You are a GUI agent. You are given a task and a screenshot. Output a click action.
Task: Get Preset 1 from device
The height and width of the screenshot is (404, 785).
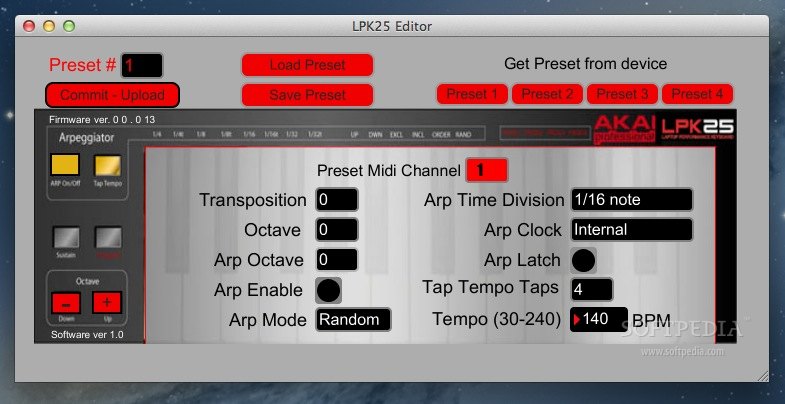click(x=472, y=94)
